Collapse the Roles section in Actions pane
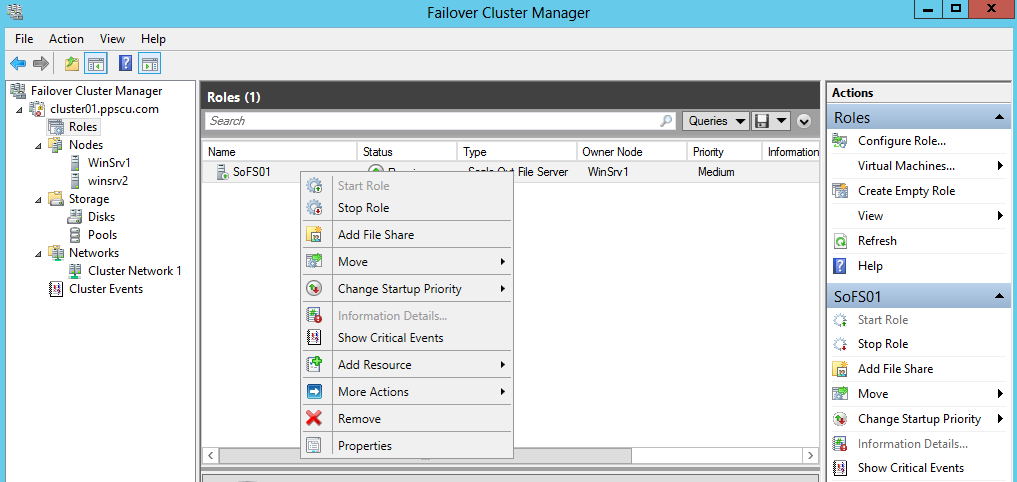This screenshot has height=482, width=1017. [998, 117]
